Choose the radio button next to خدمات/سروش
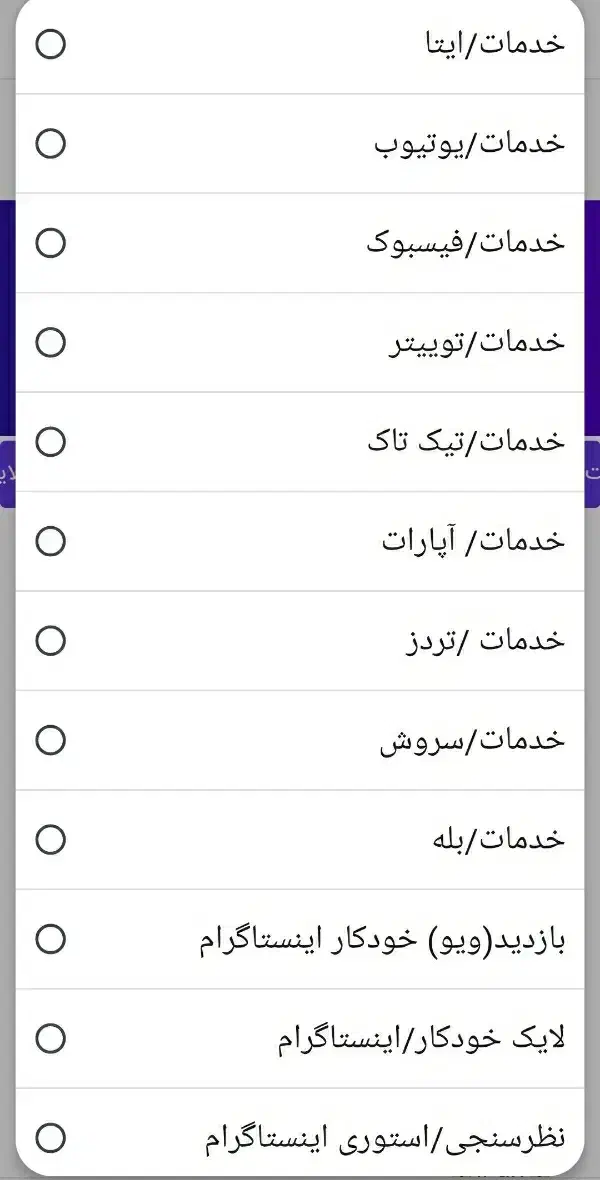 click(x=50, y=741)
